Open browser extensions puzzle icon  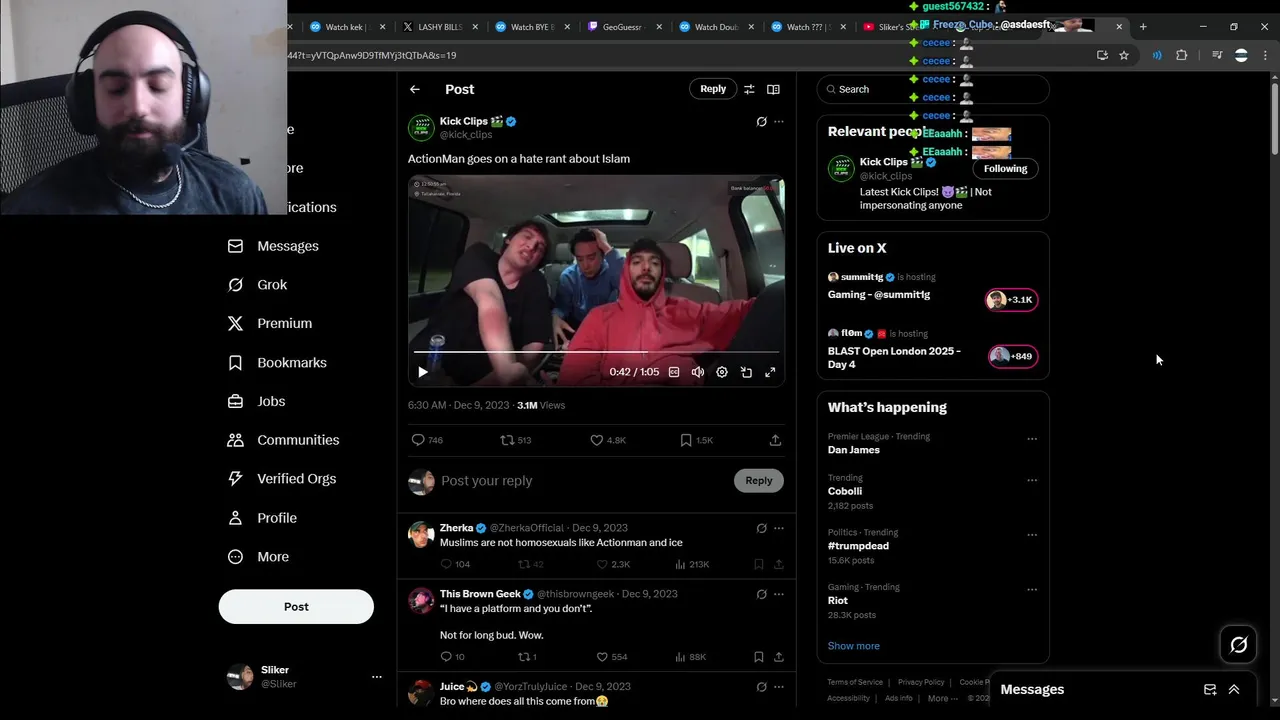point(1182,56)
